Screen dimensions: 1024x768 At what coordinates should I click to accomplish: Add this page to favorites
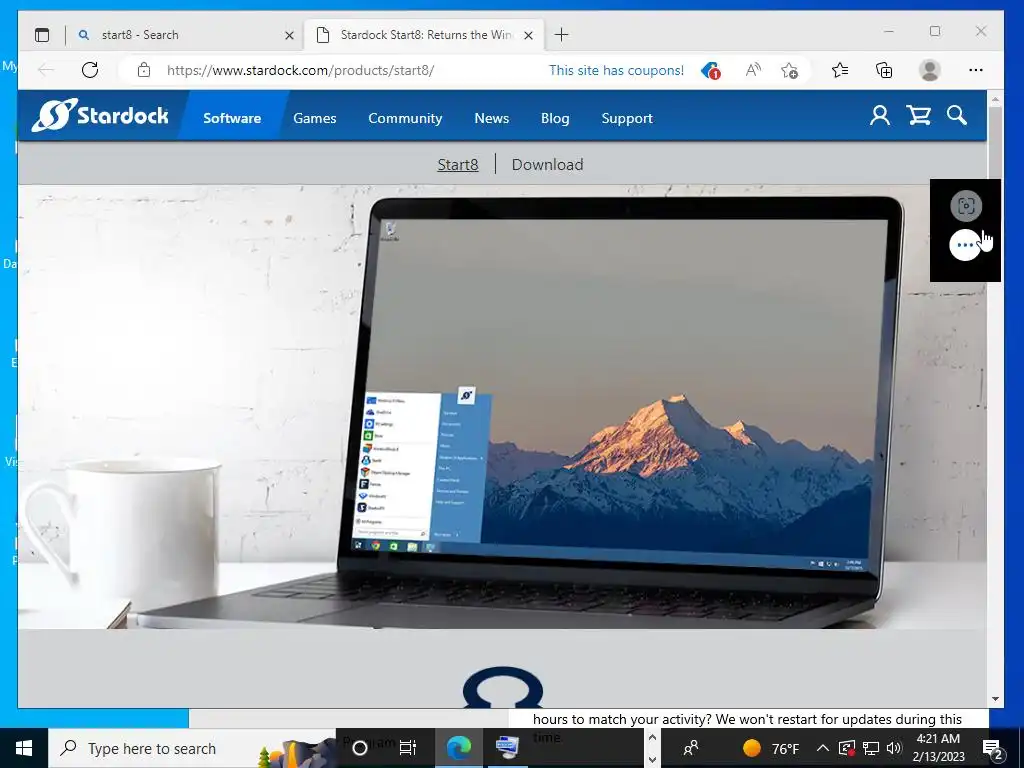[x=790, y=70]
